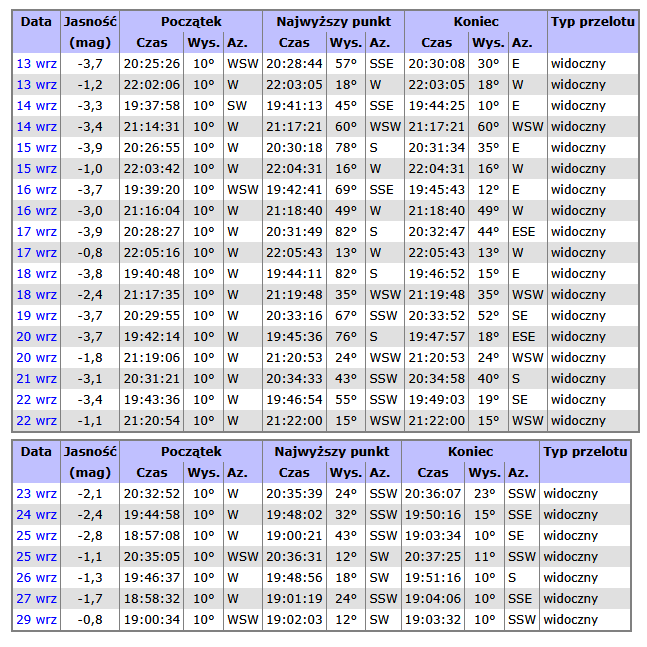Click the highest point time 20:36:31

click(x=294, y=557)
